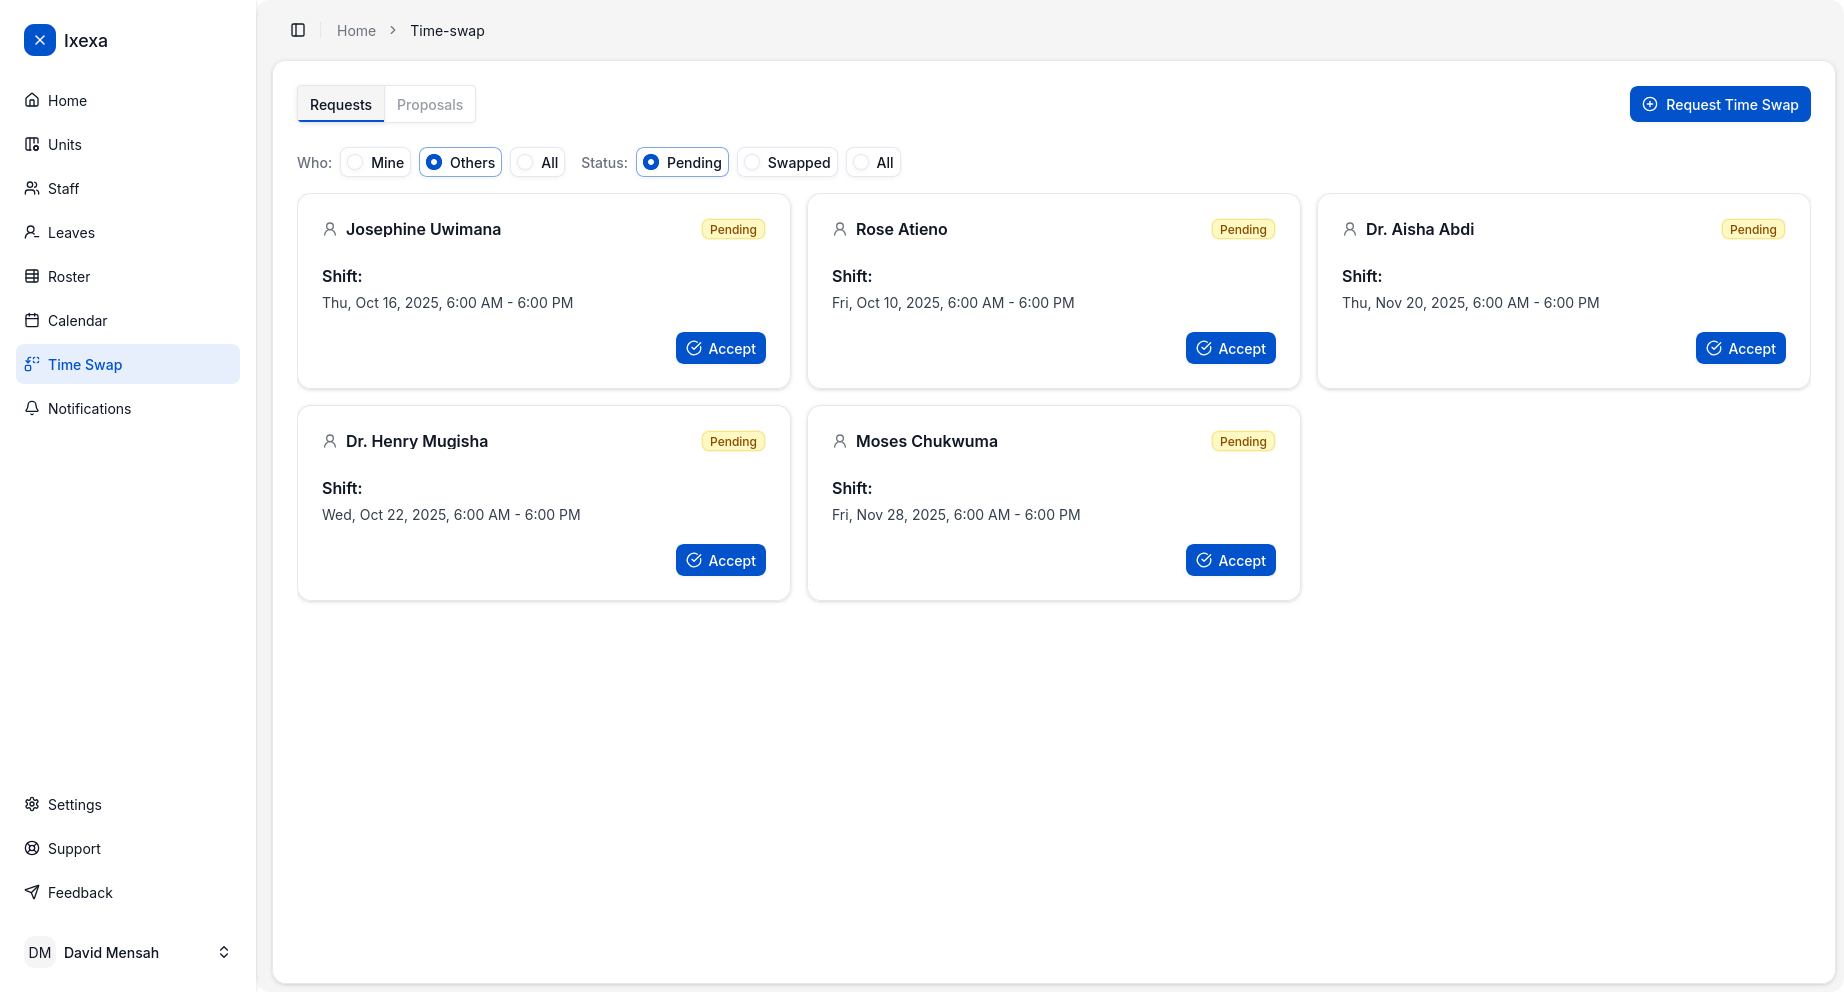Select the Swapped status filter

pyautogui.click(x=787, y=162)
